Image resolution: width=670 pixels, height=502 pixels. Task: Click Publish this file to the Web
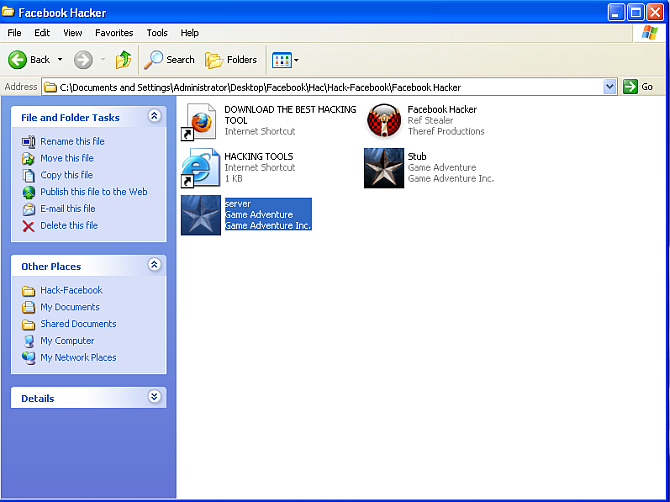pyautogui.click(x=94, y=192)
